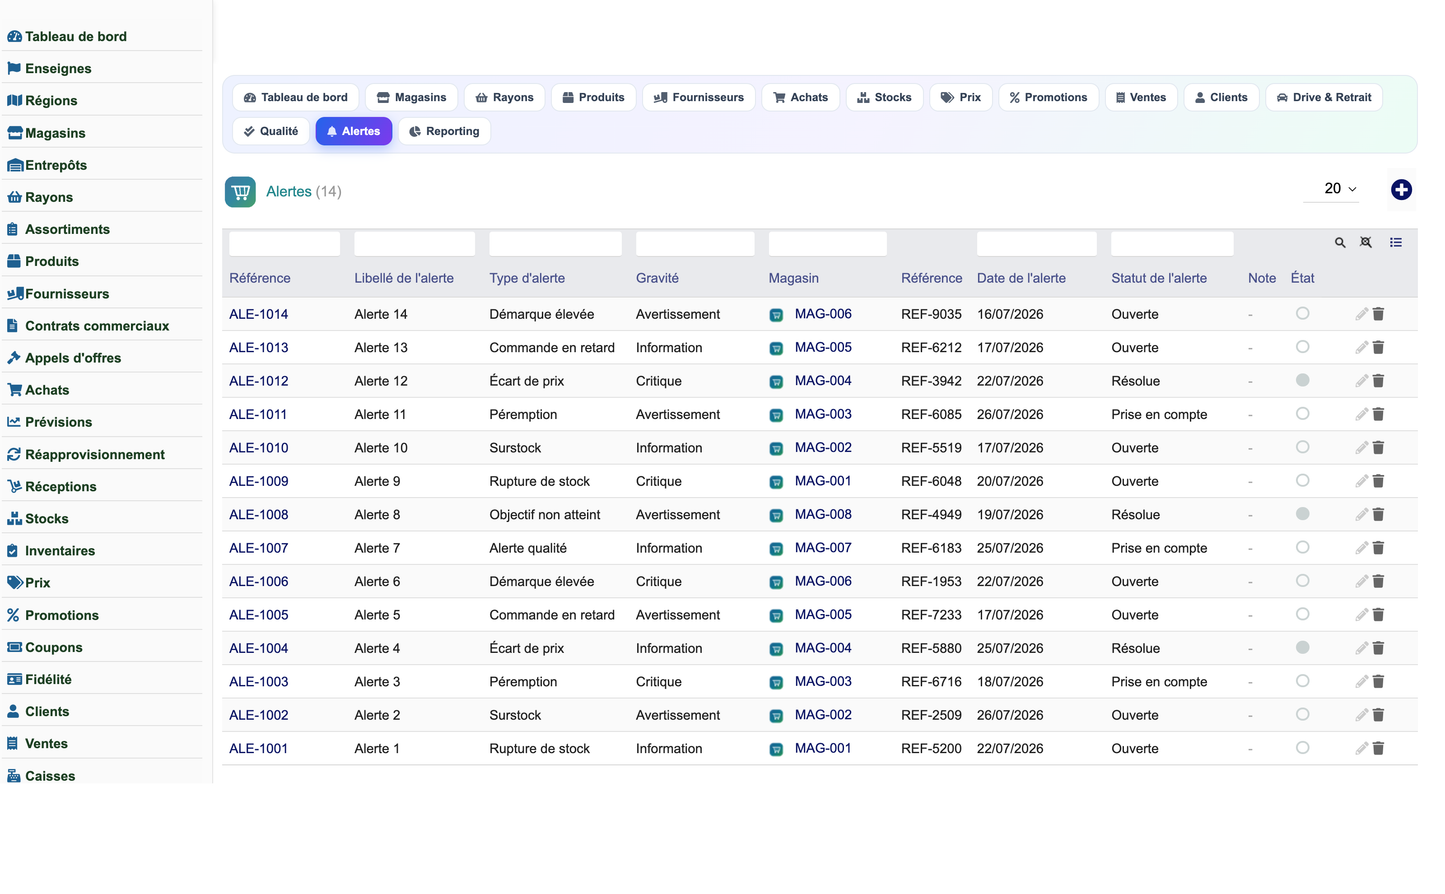
Task: Delete ALE-1008 with its trash icon
Action: [x=1378, y=515]
